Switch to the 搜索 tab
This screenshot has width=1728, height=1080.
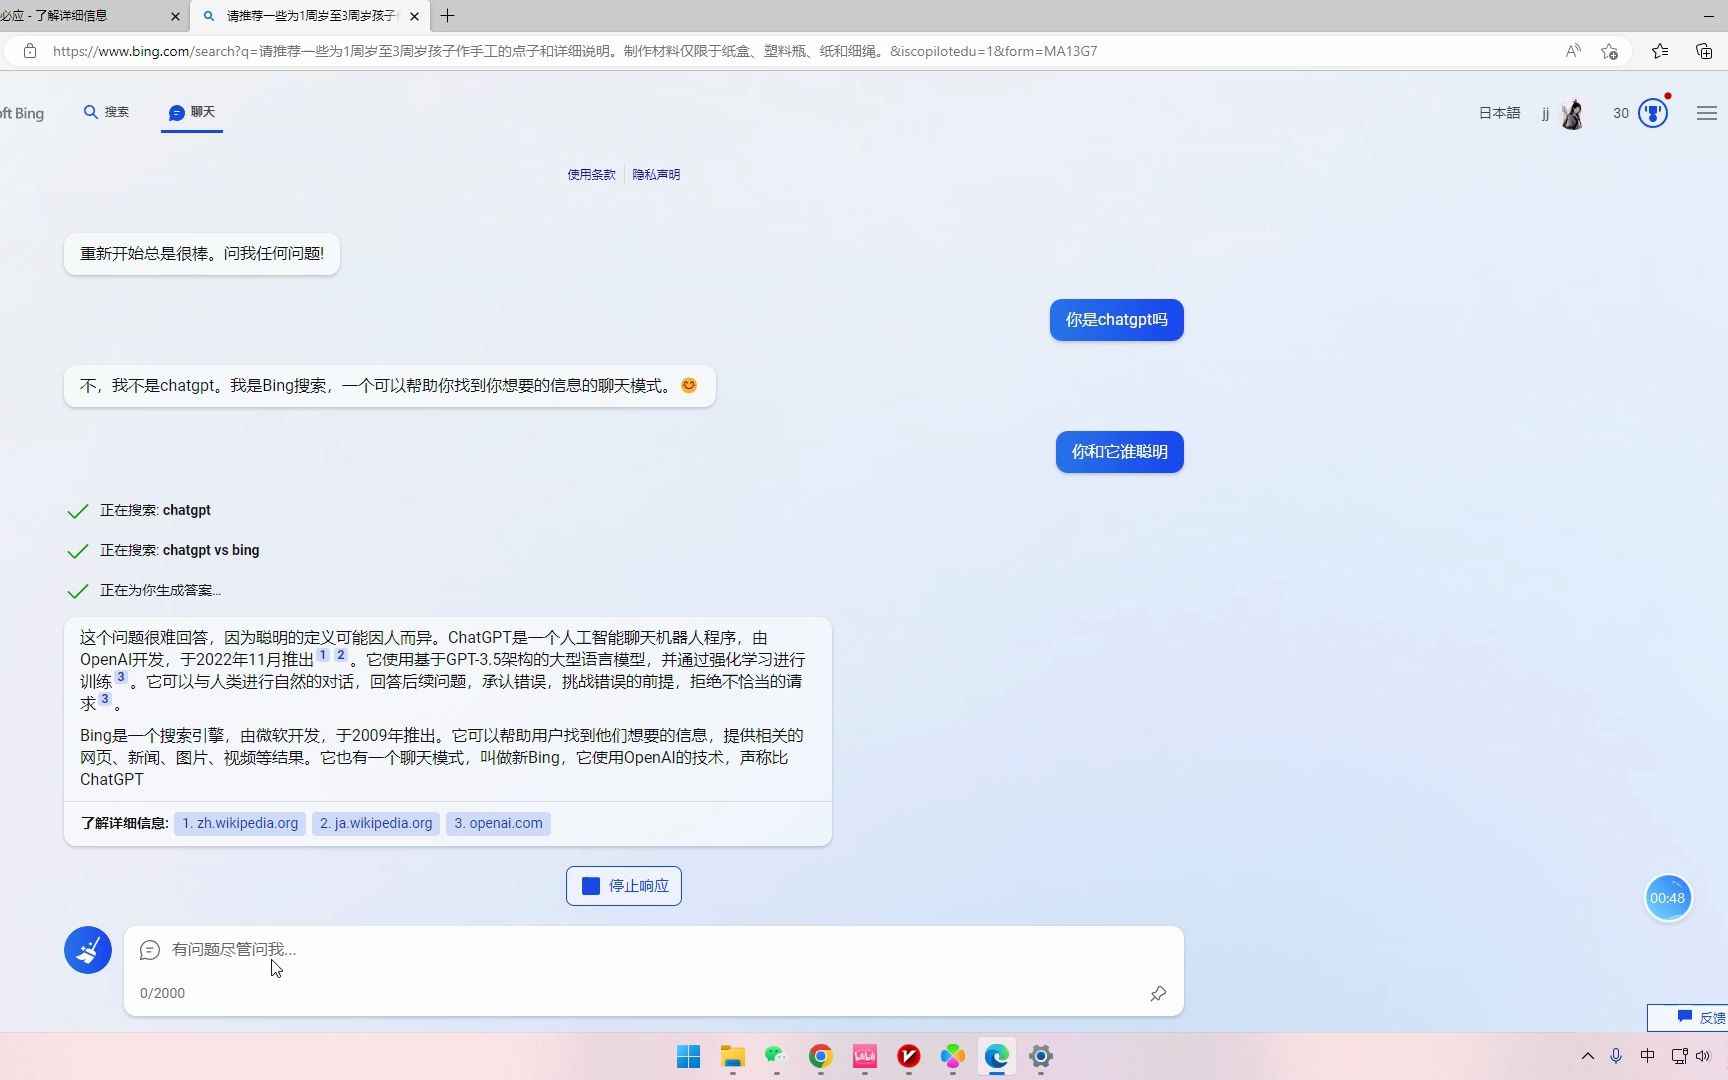click(106, 112)
